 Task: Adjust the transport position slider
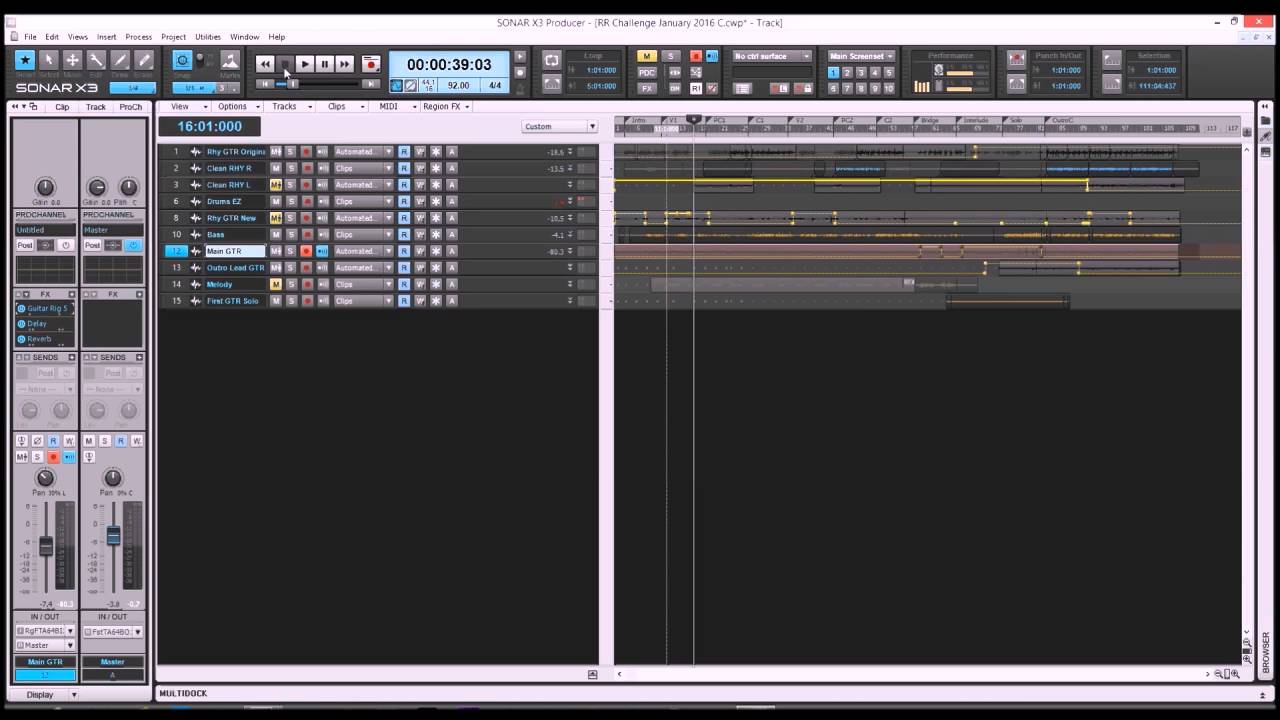click(292, 84)
